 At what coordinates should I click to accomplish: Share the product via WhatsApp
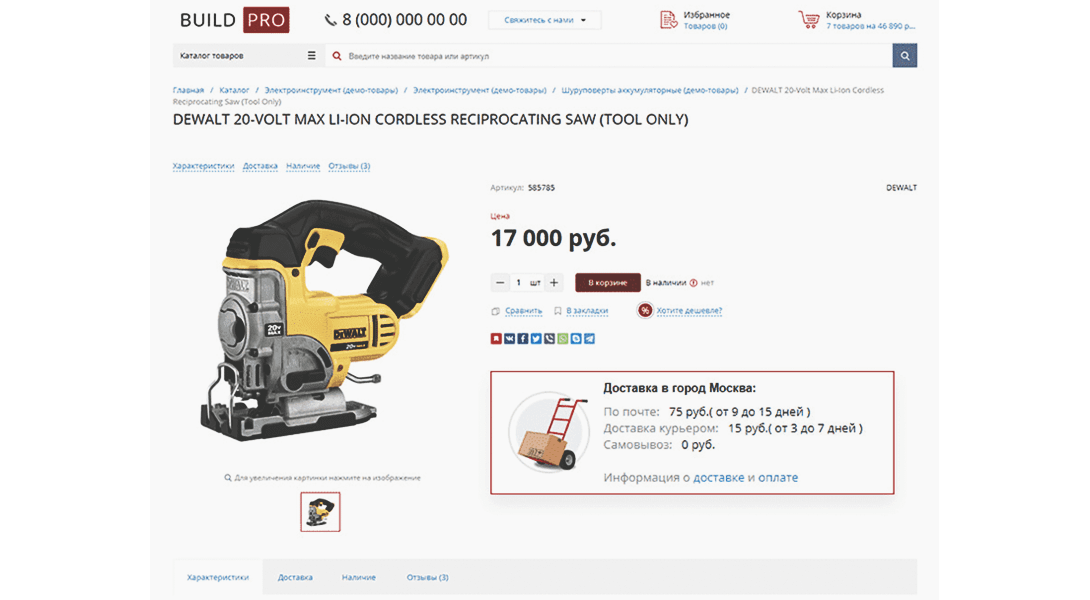[562, 339]
